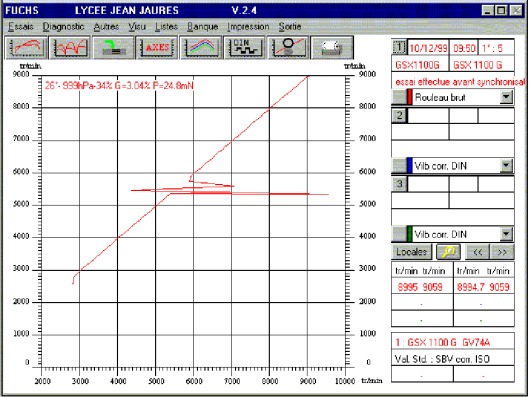Open the AXES settings button
This screenshot has width=529, height=397.
pos(157,48)
